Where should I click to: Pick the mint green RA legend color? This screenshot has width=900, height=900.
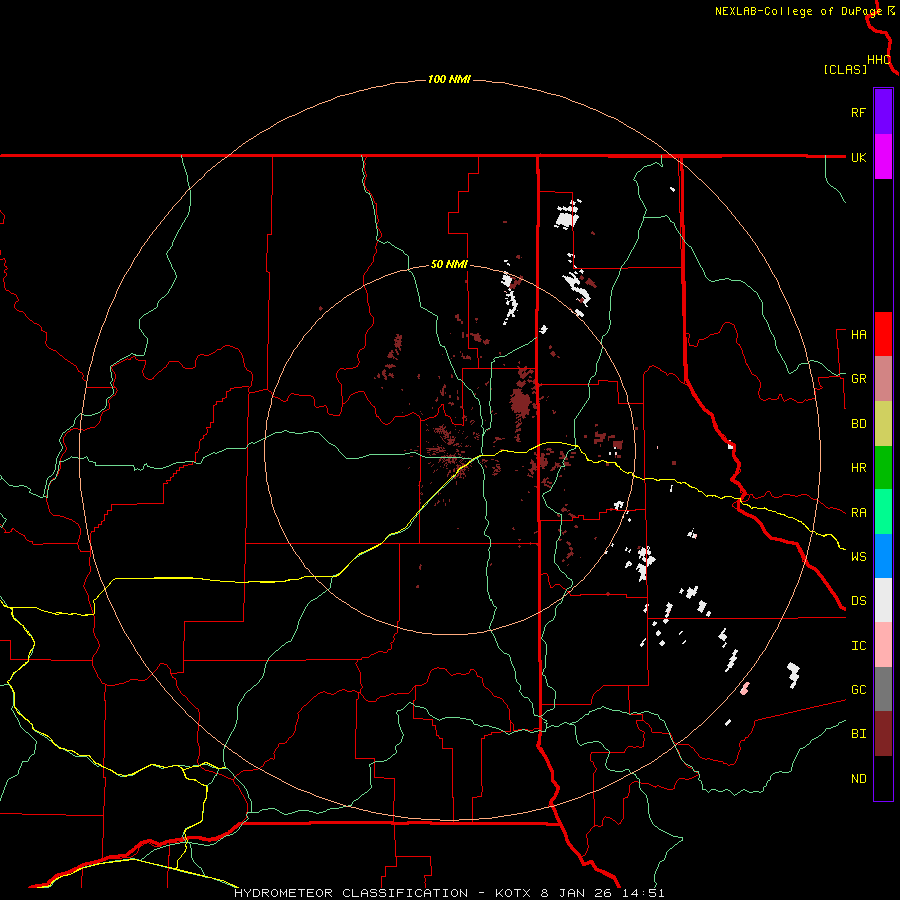pyautogui.click(x=883, y=512)
